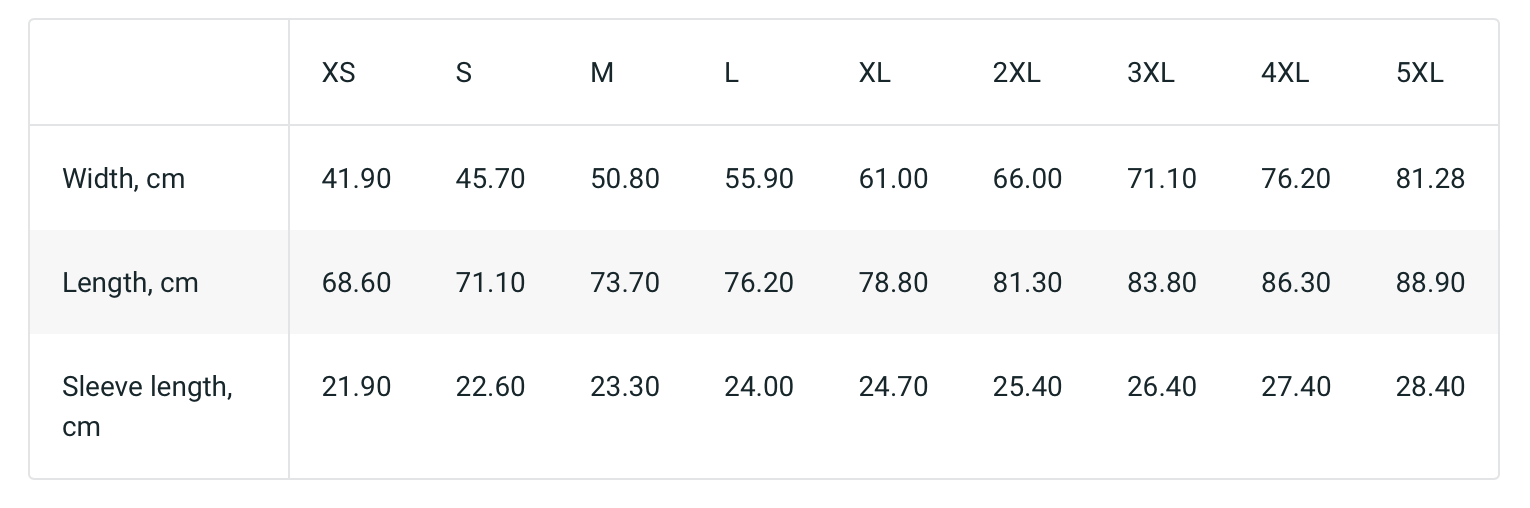The image size is (1530, 508).
Task: Select the 28.40 sleeve length cell
Action: [1430, 387]
